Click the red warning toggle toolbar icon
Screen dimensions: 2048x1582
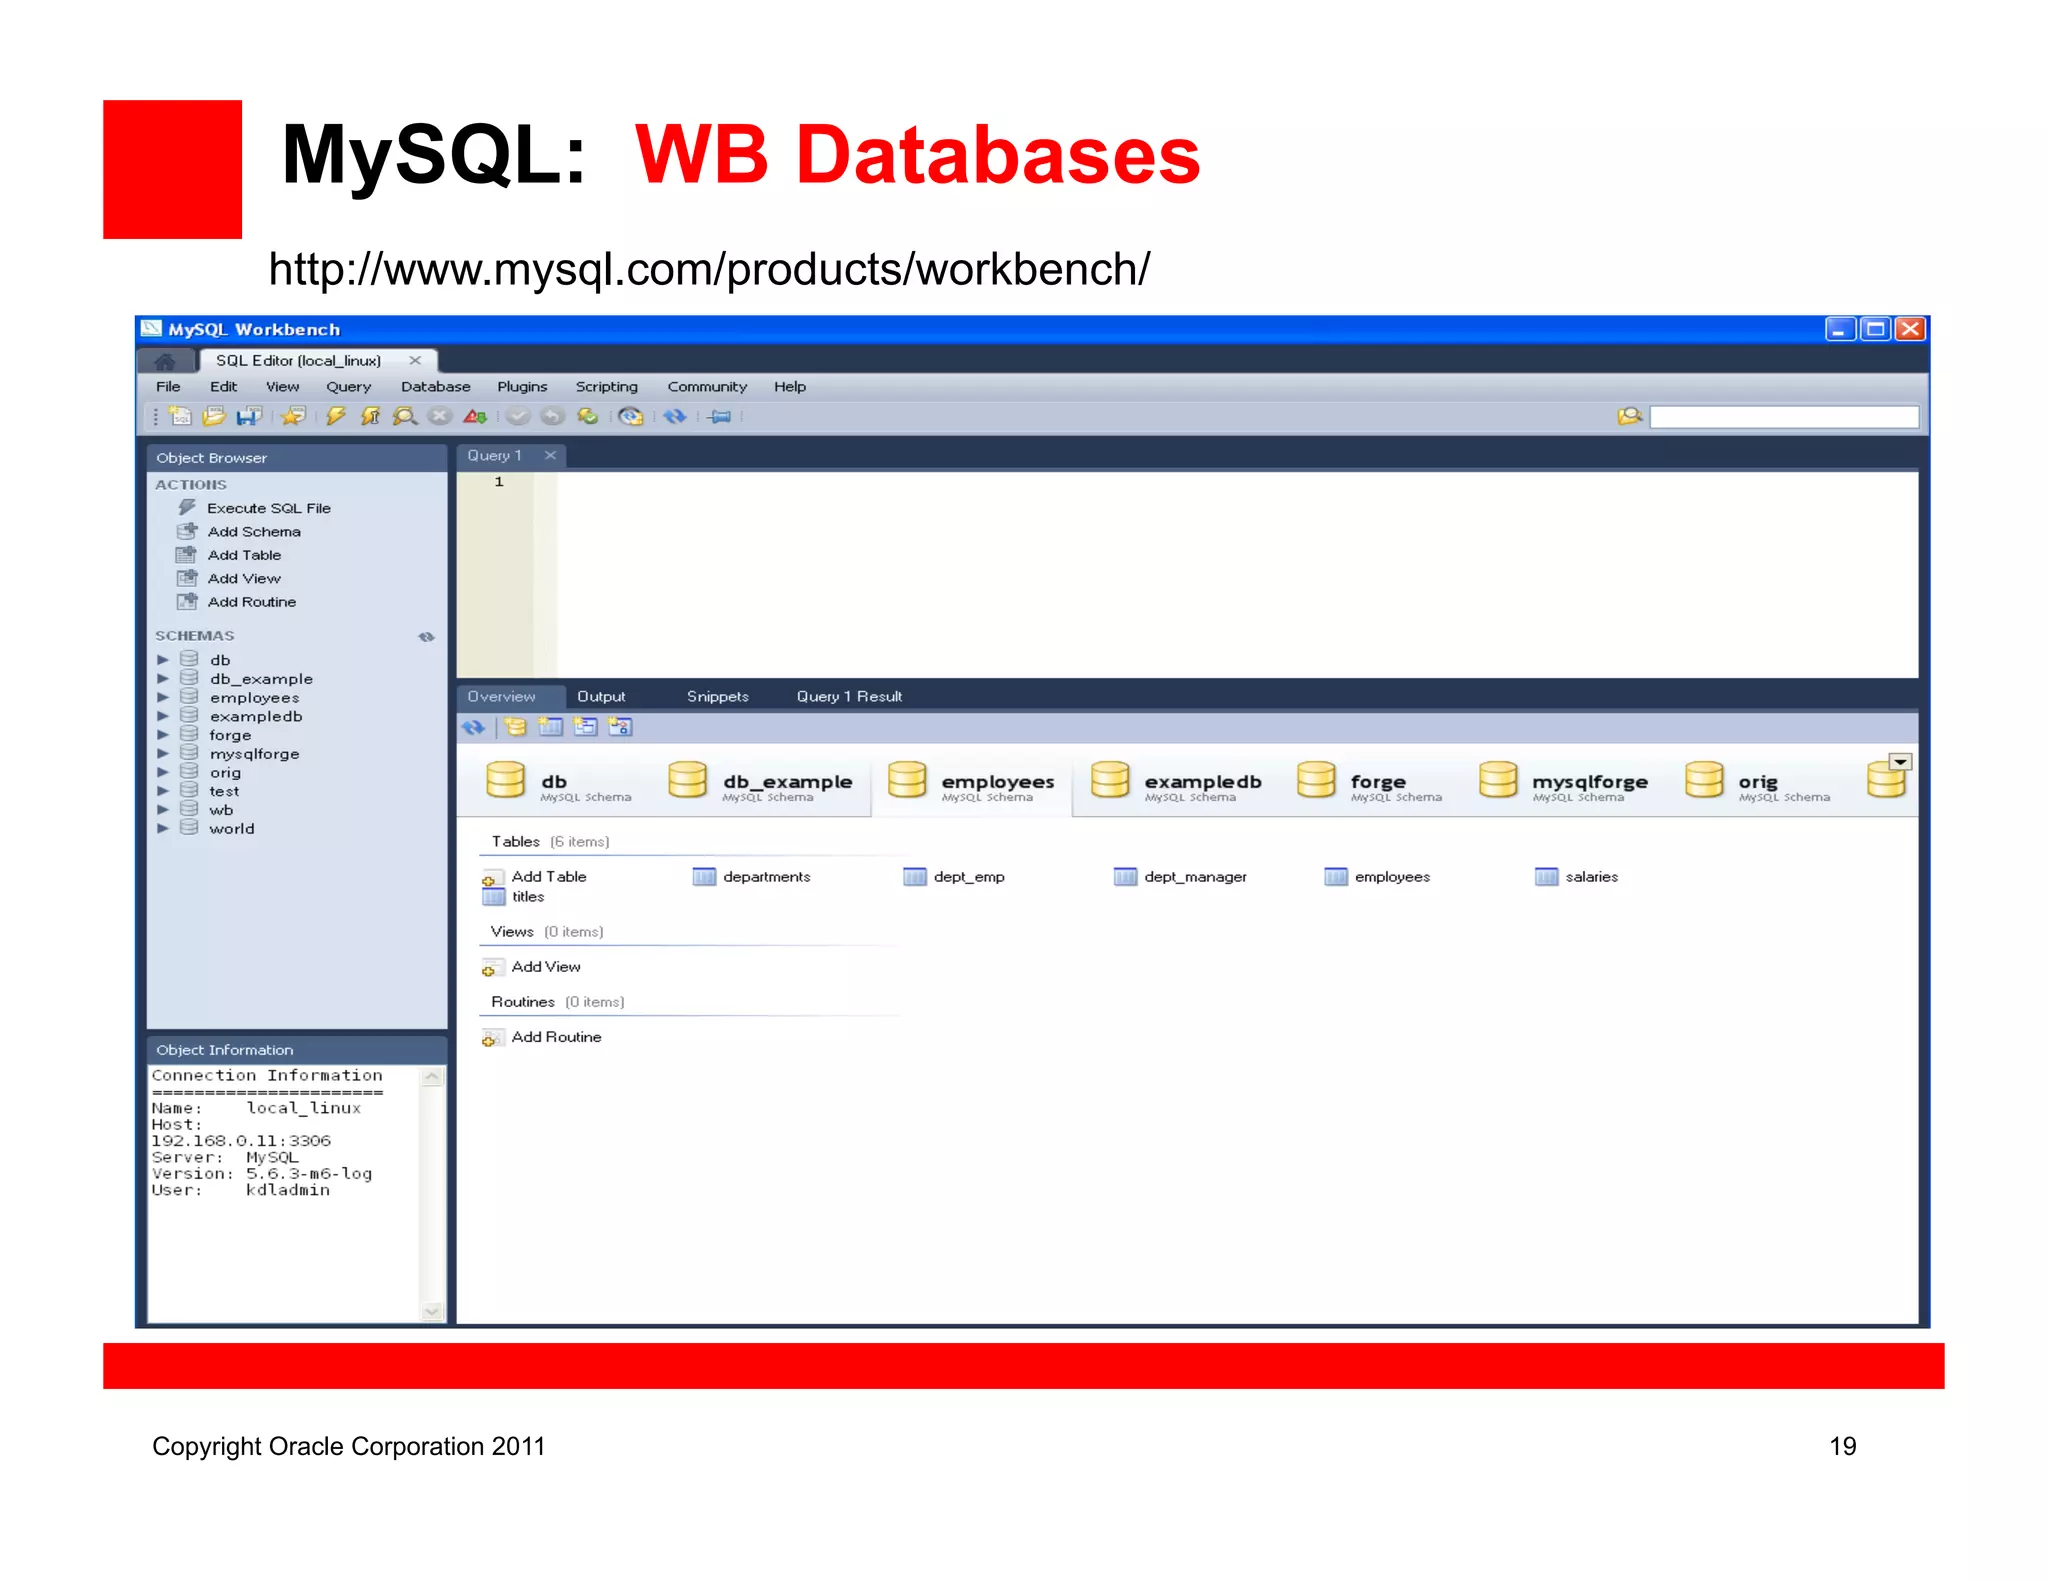pyautogui.click(x=475, y=416)
